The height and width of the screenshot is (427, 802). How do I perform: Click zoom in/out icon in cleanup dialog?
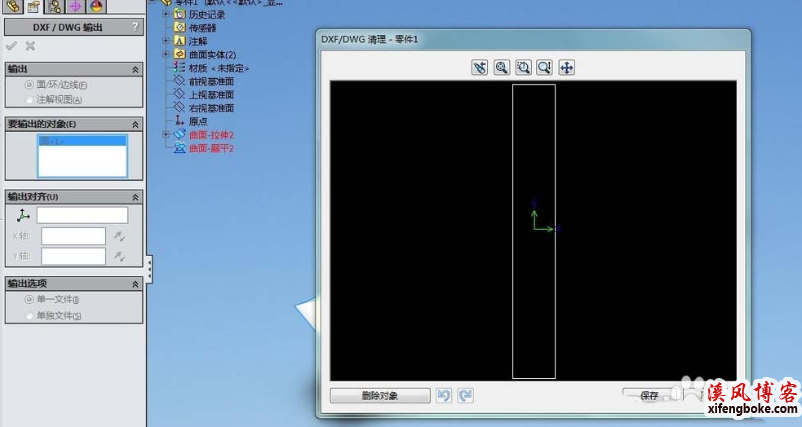click(545, 68)
